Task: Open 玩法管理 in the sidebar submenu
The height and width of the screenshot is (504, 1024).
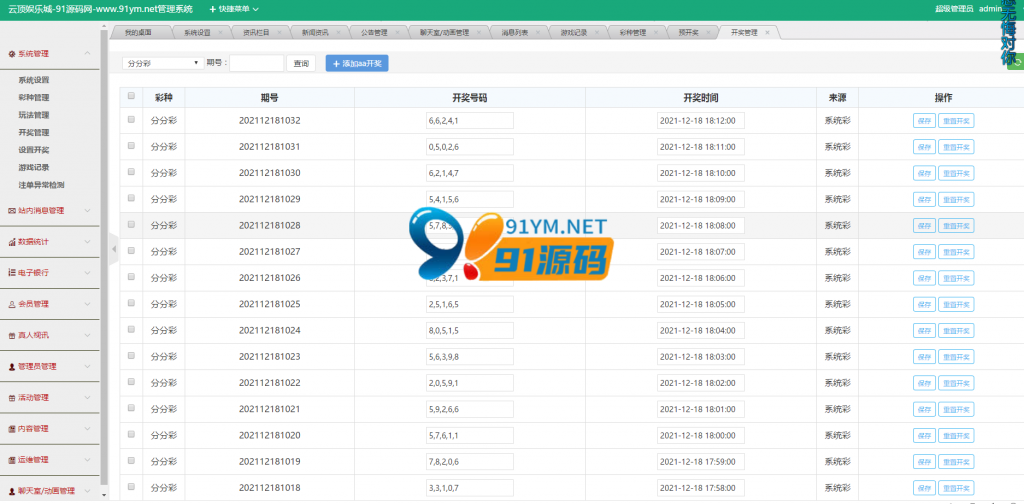Action: pyautogui.click(x=33, y=115)
